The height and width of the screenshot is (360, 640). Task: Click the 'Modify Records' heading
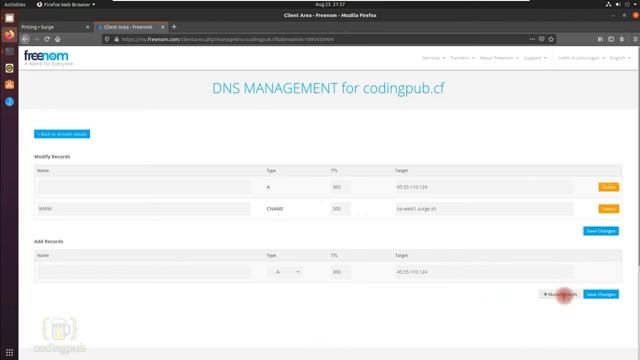coord(52,157)
